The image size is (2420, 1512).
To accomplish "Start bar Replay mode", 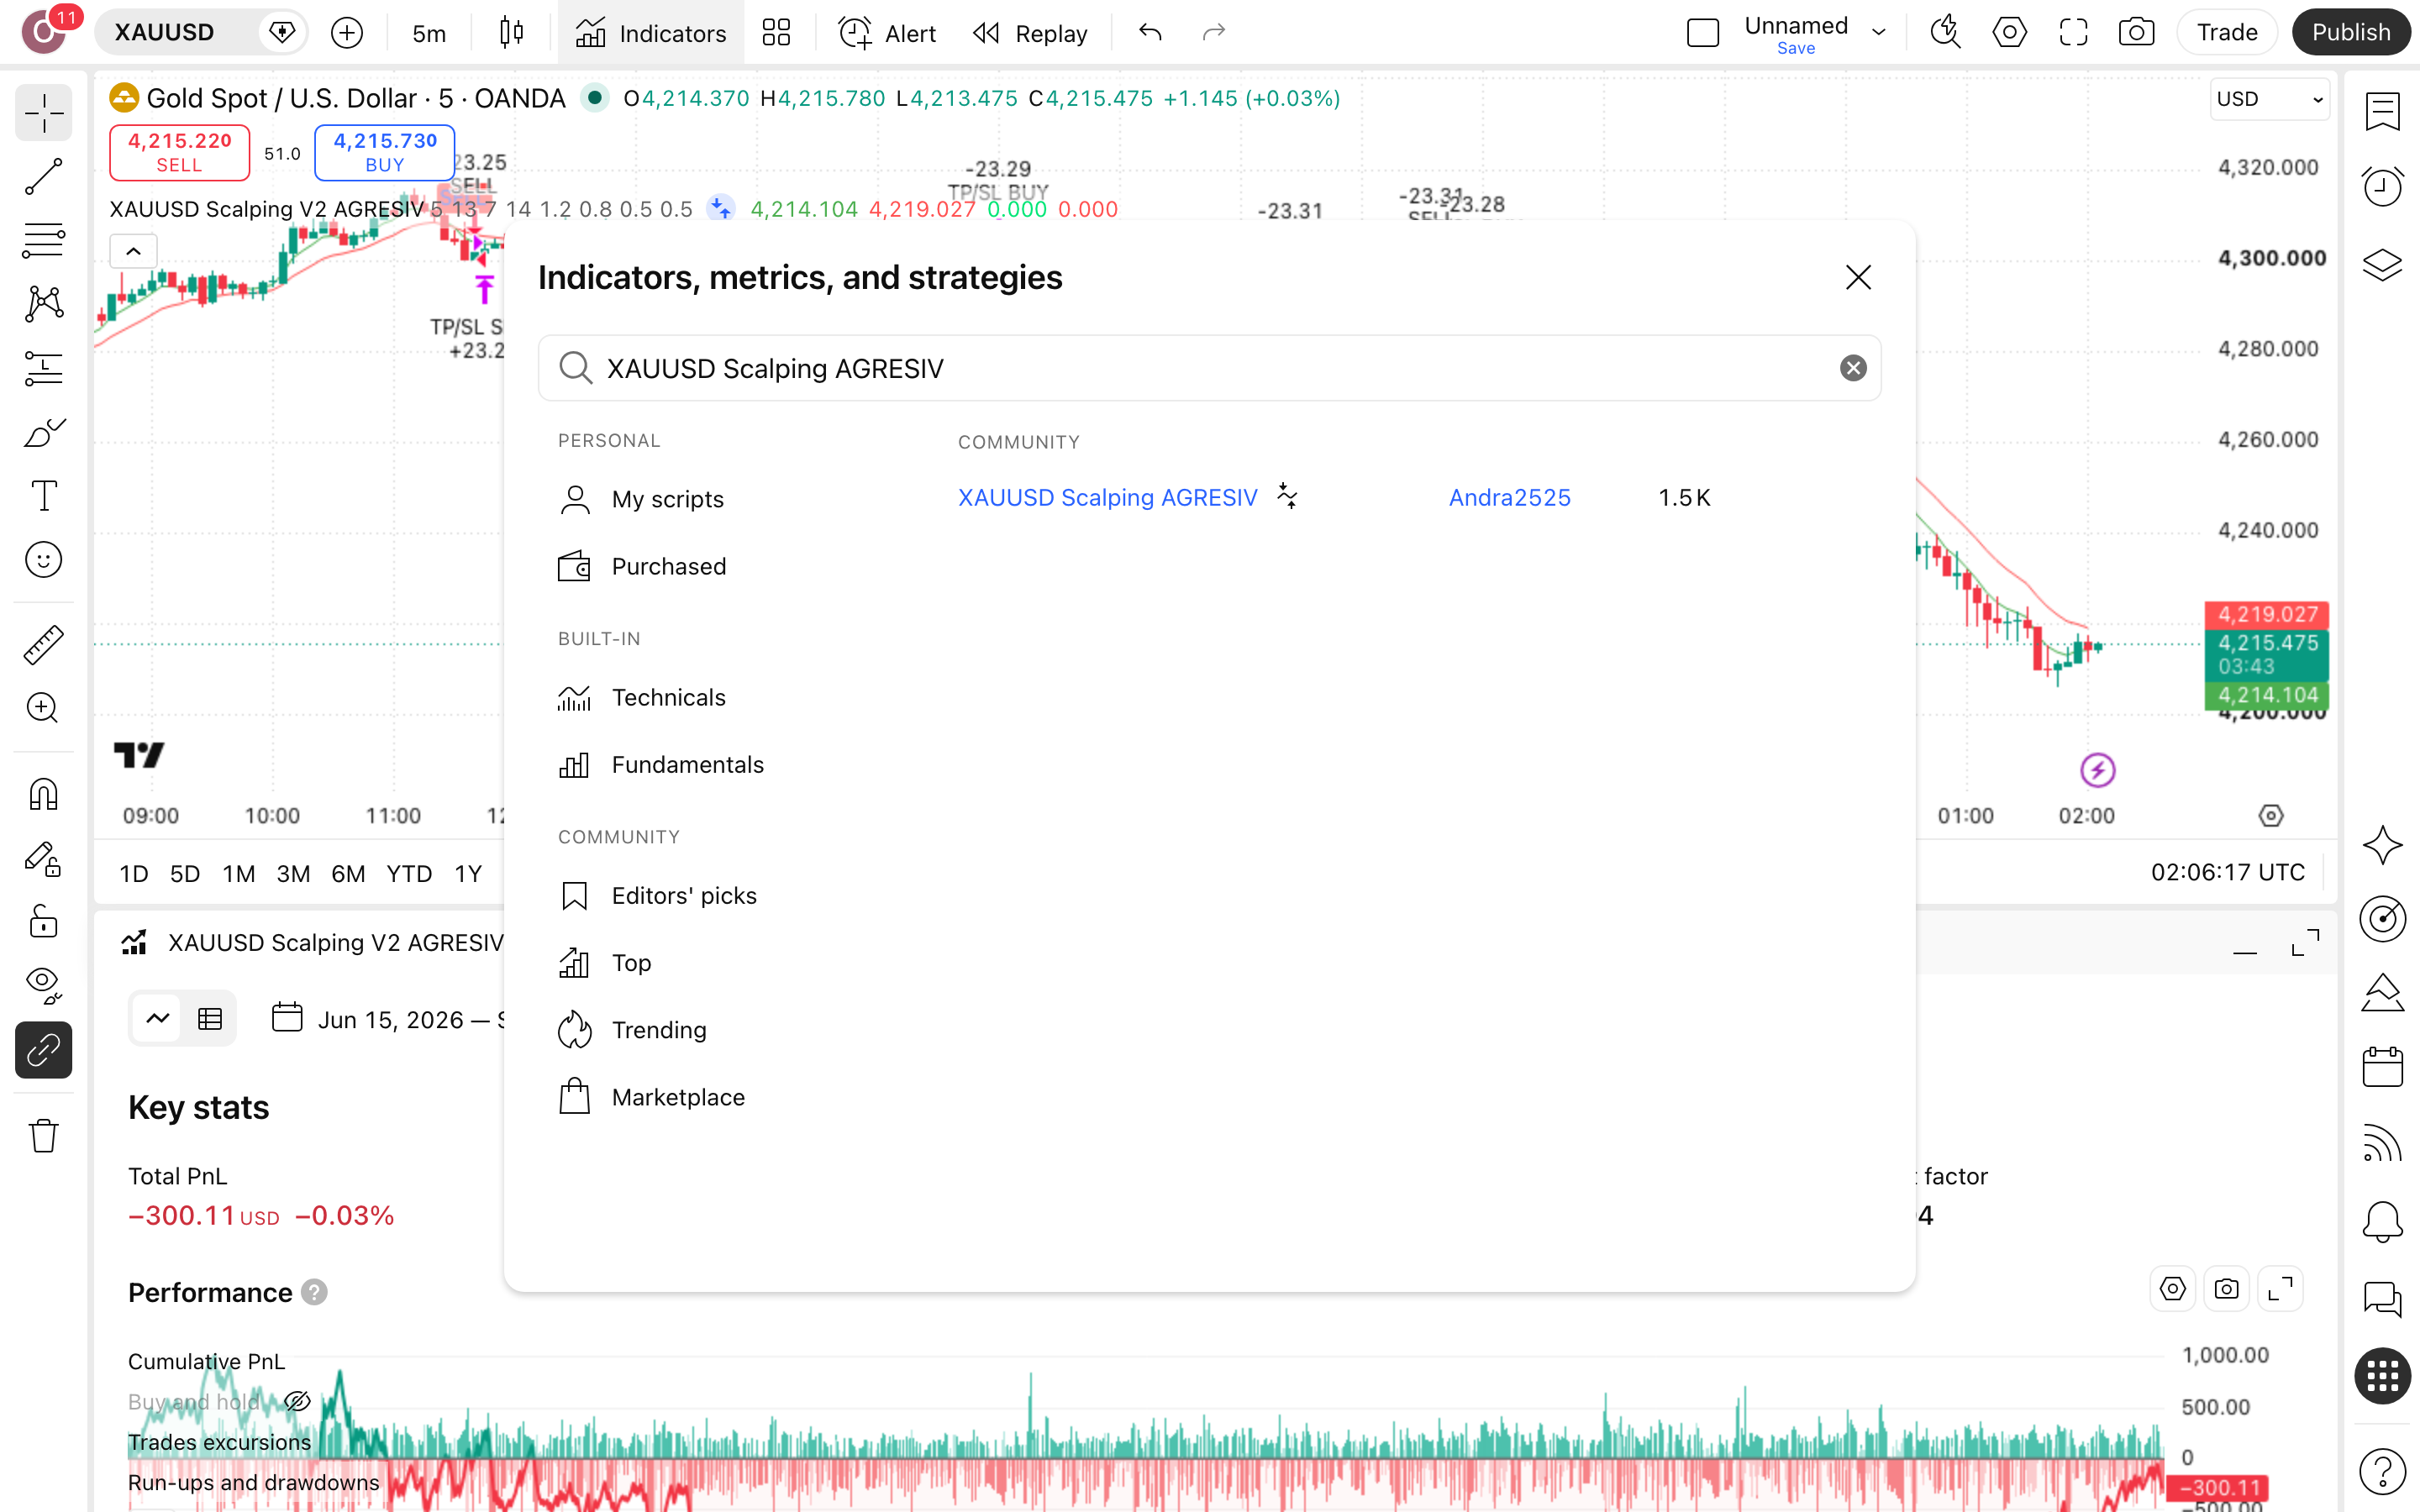I will [x=1030, y=33].
